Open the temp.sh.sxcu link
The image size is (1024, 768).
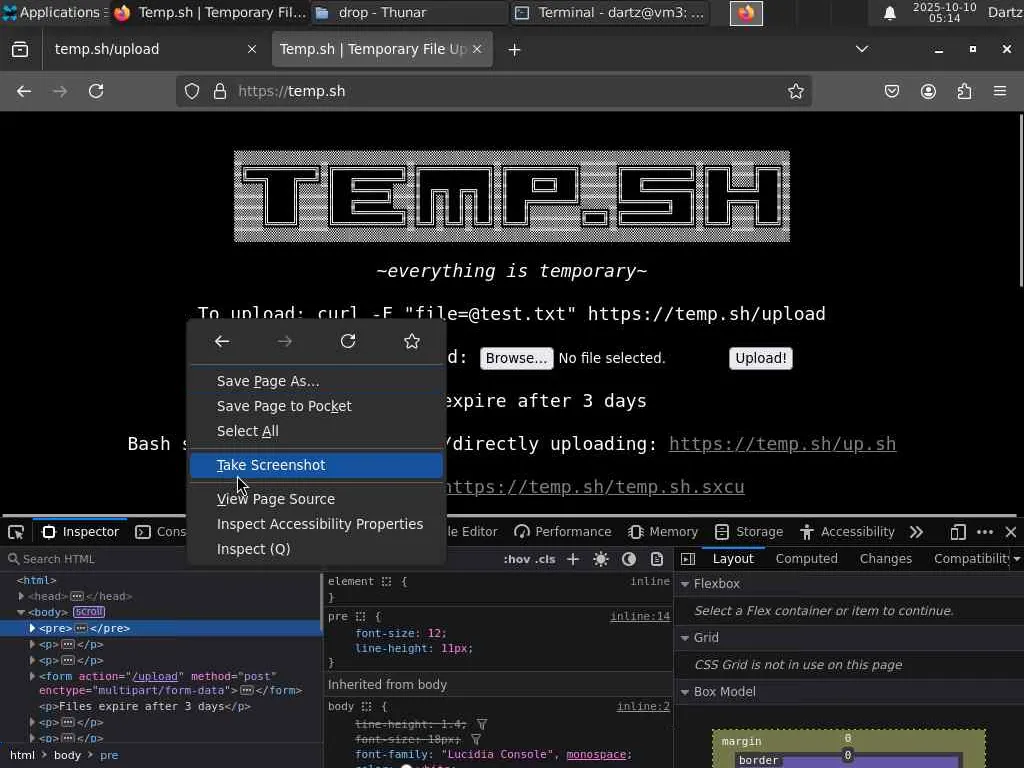tap(594, 487)
